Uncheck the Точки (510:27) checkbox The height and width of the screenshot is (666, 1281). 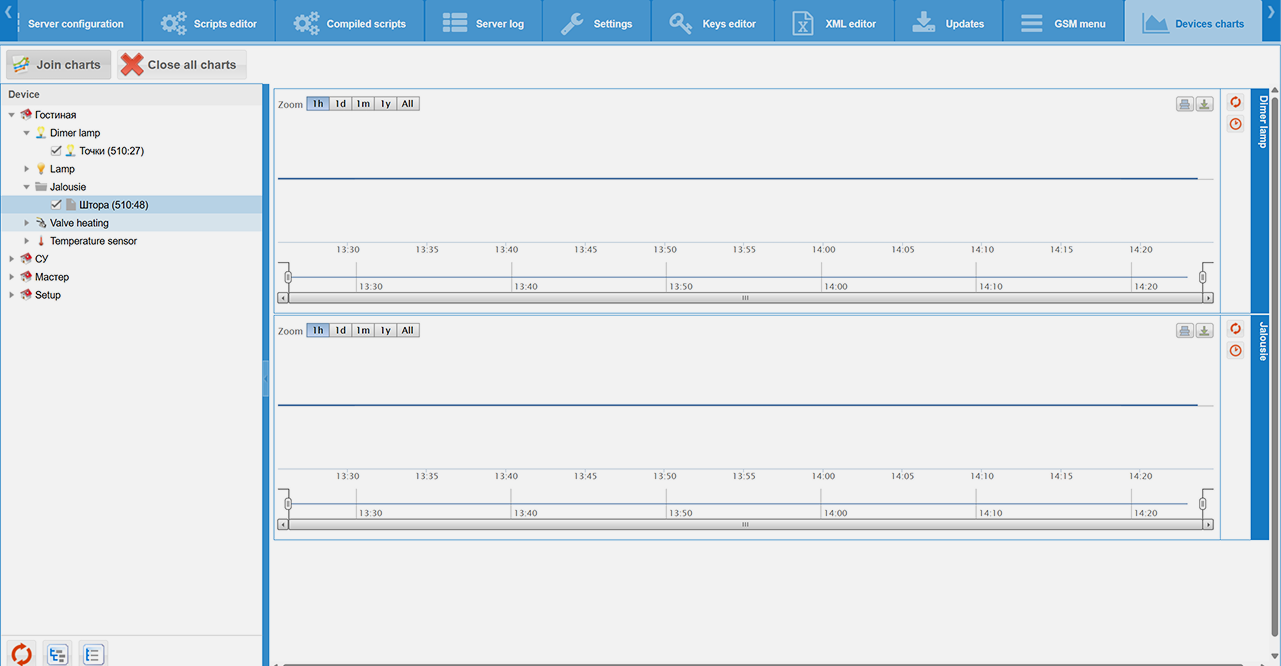(56, 151)
